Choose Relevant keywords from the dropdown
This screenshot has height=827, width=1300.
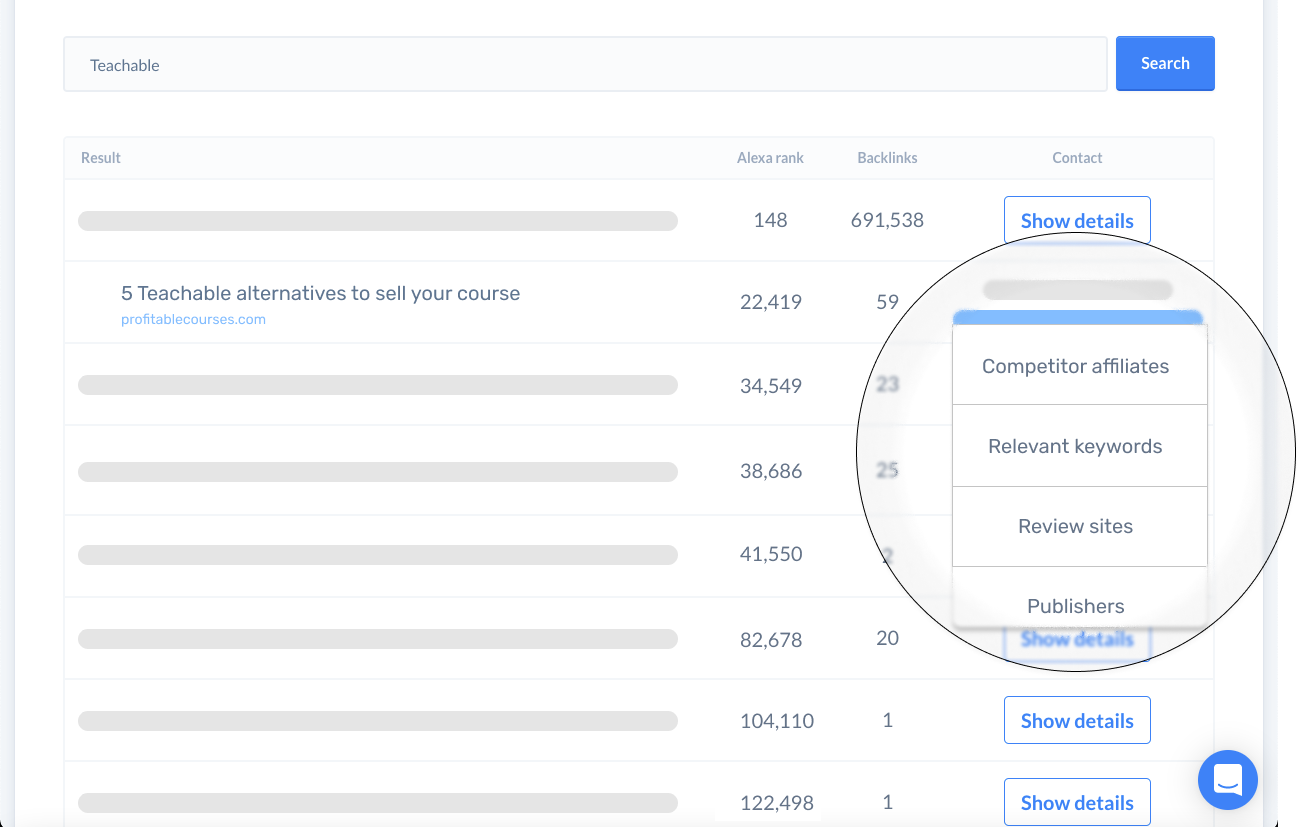click(1076, 446)
